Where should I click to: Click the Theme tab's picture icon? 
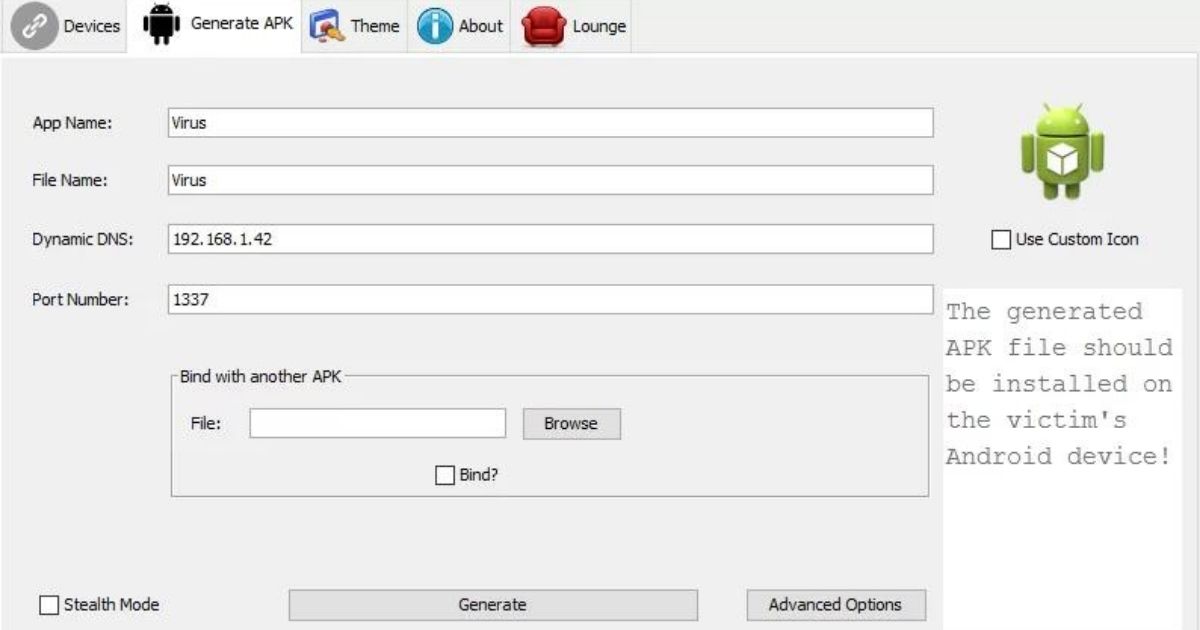coord(330,26)
